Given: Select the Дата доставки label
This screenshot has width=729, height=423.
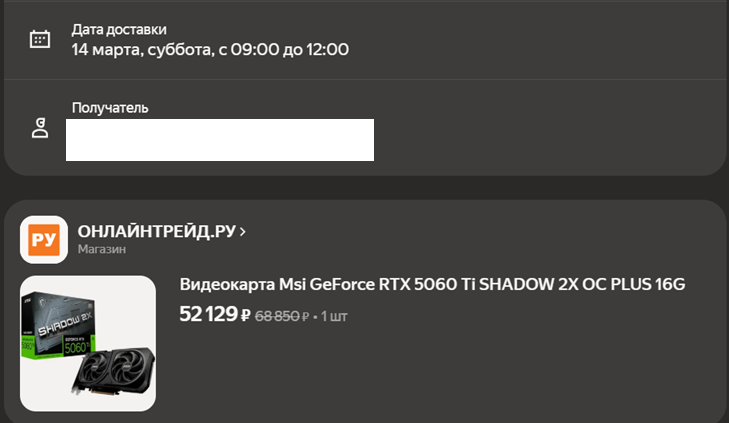Looking at the screenshot, I should pyautogui.click(x=119, y=30).
